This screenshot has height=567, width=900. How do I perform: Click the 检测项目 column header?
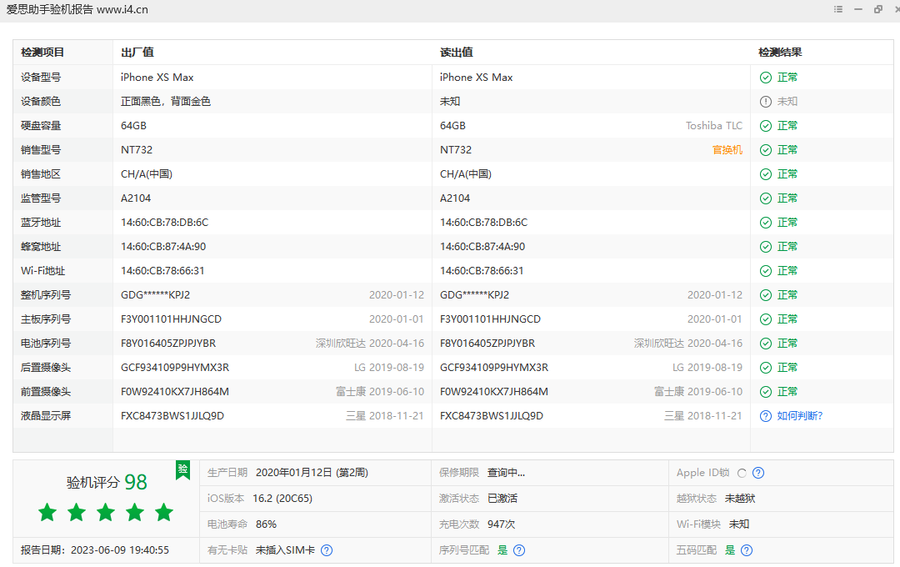tap(42, 52)
